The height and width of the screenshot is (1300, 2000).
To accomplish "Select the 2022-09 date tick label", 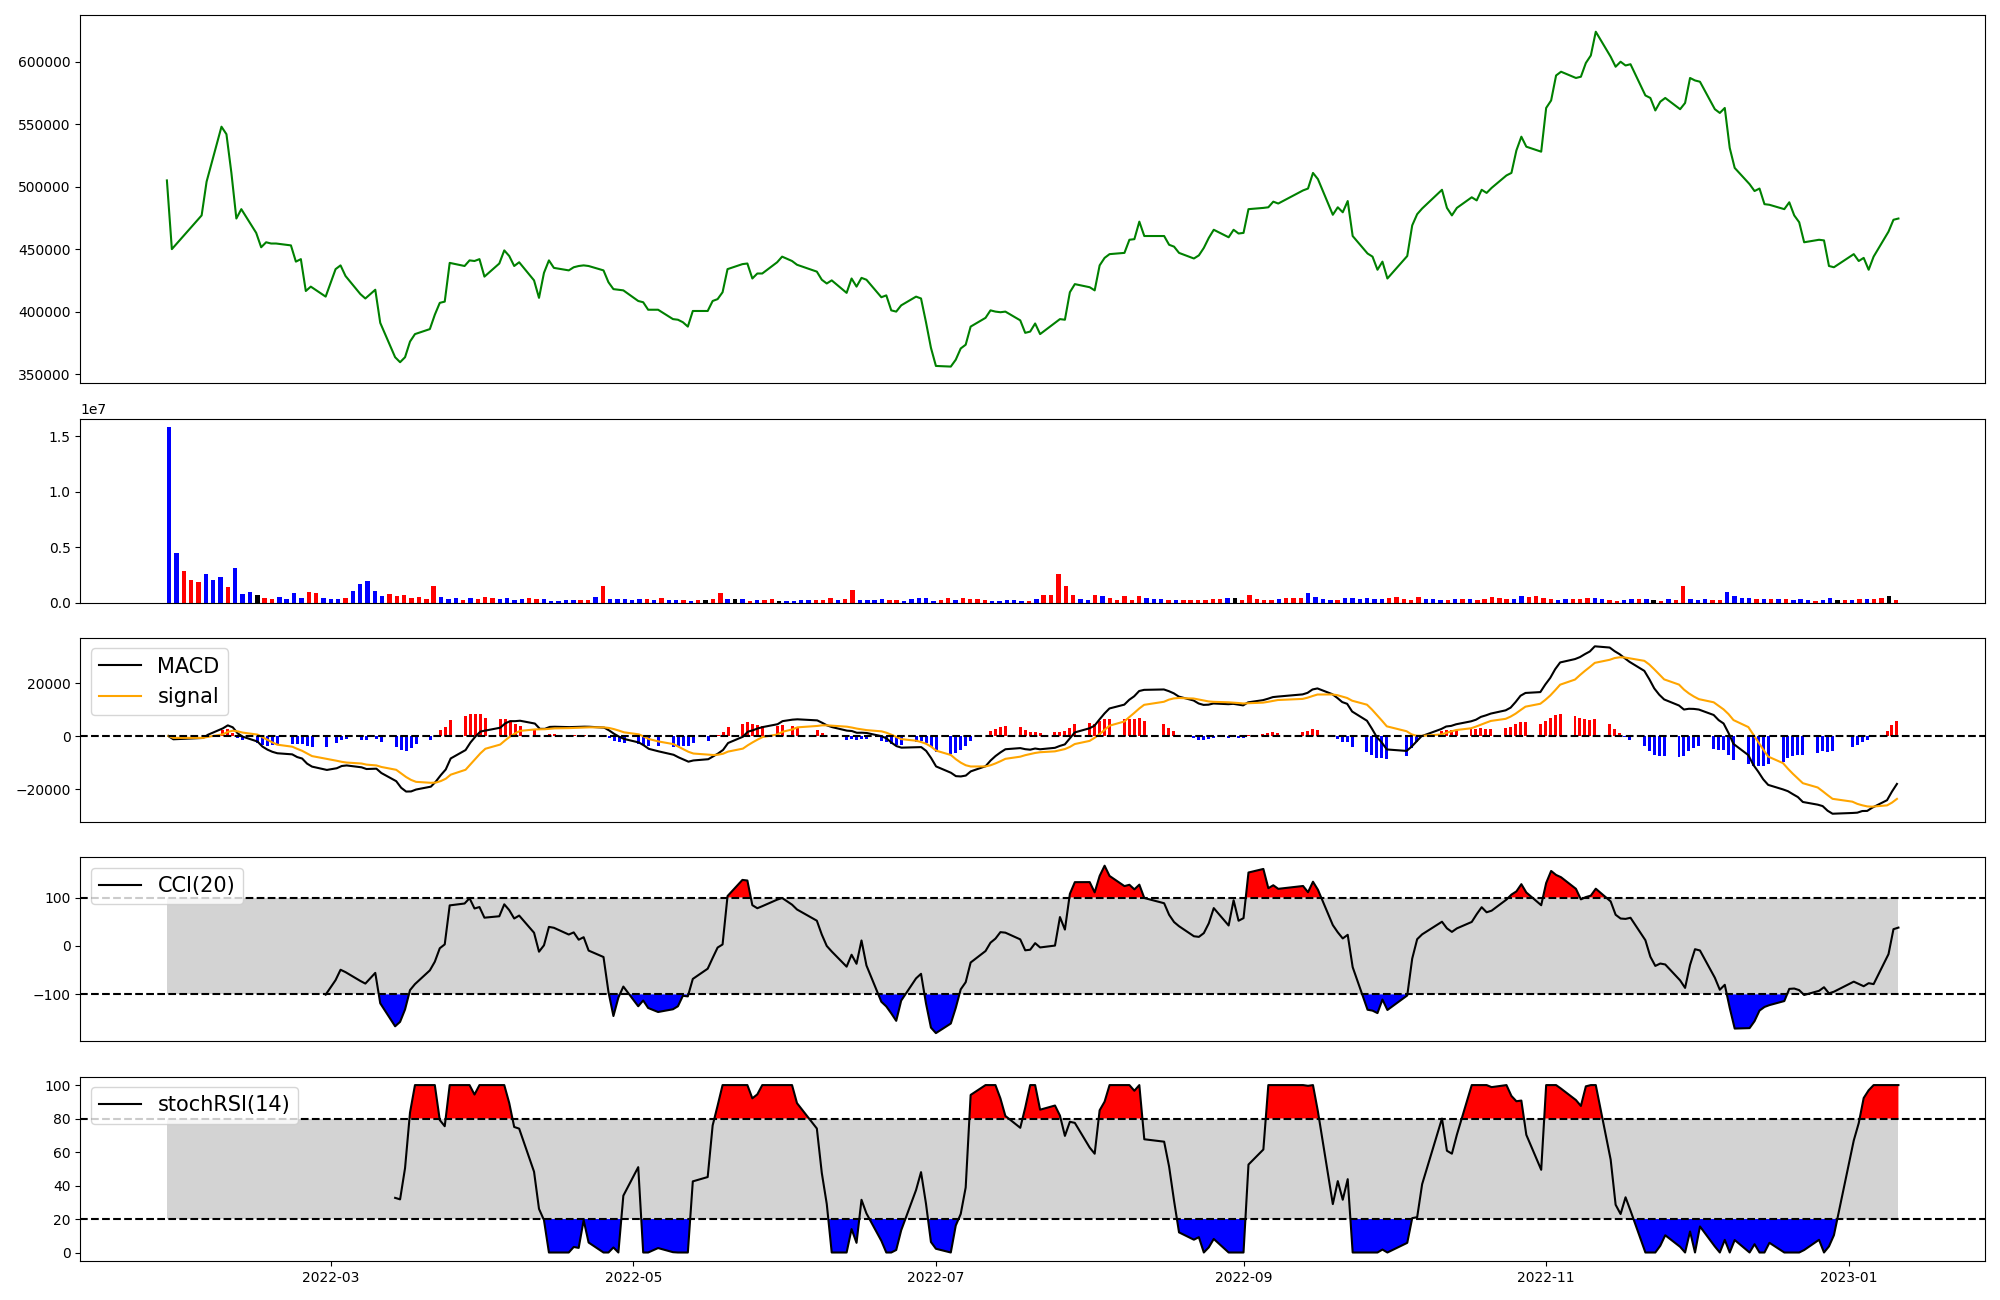I will tap(1244, 1277).
